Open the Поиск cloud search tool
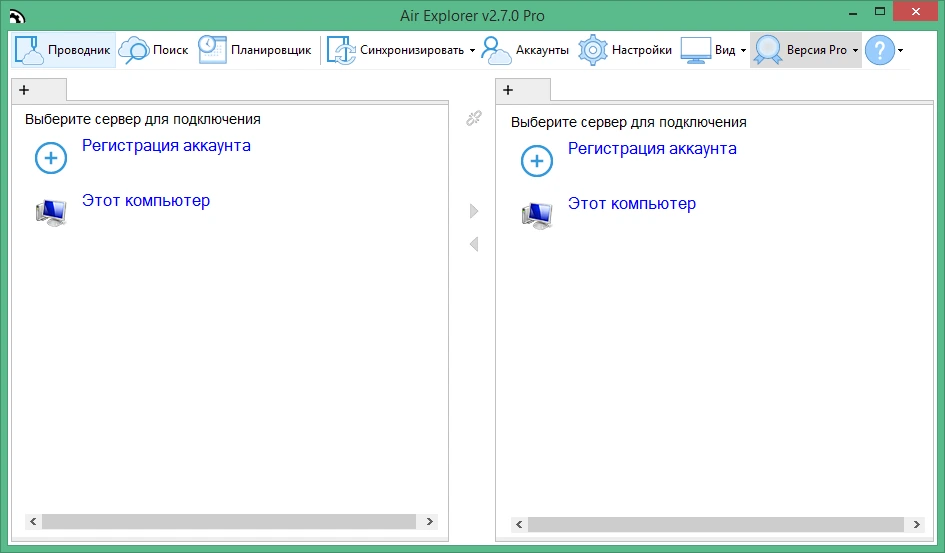Viewport: 945px width, 553px height. pos(154,50)
